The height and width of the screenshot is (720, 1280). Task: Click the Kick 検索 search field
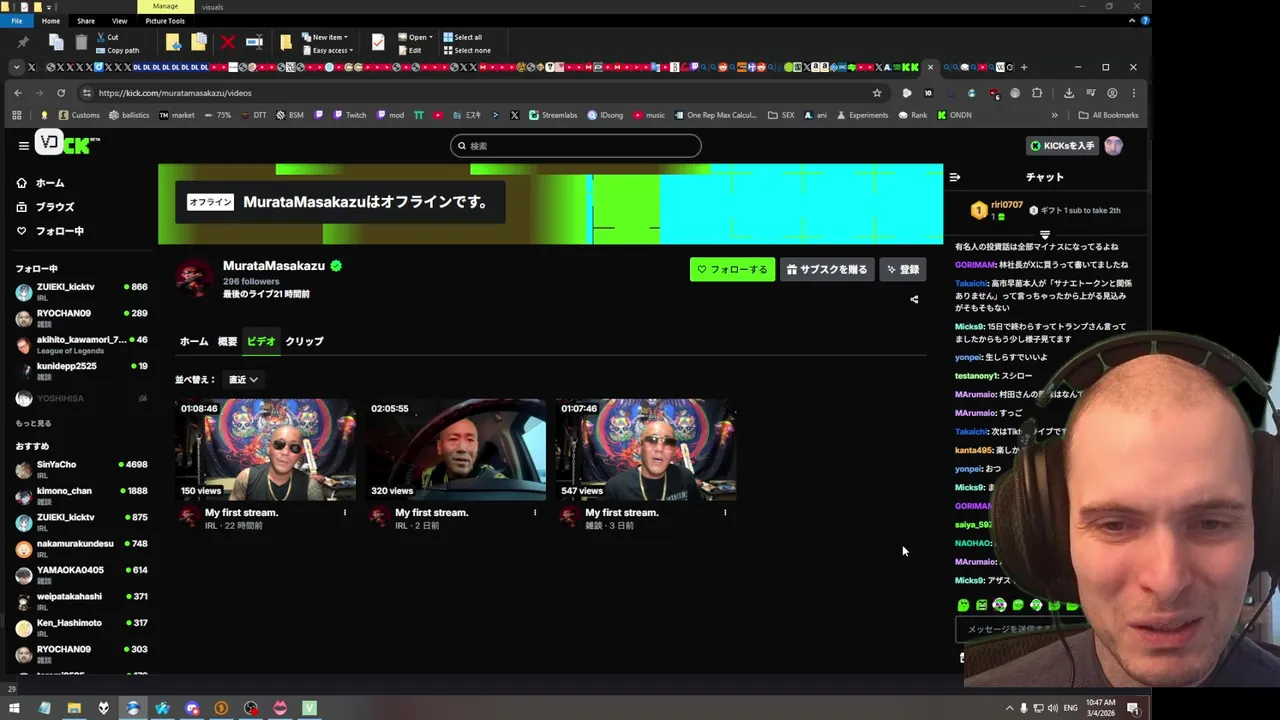point(576,146)
